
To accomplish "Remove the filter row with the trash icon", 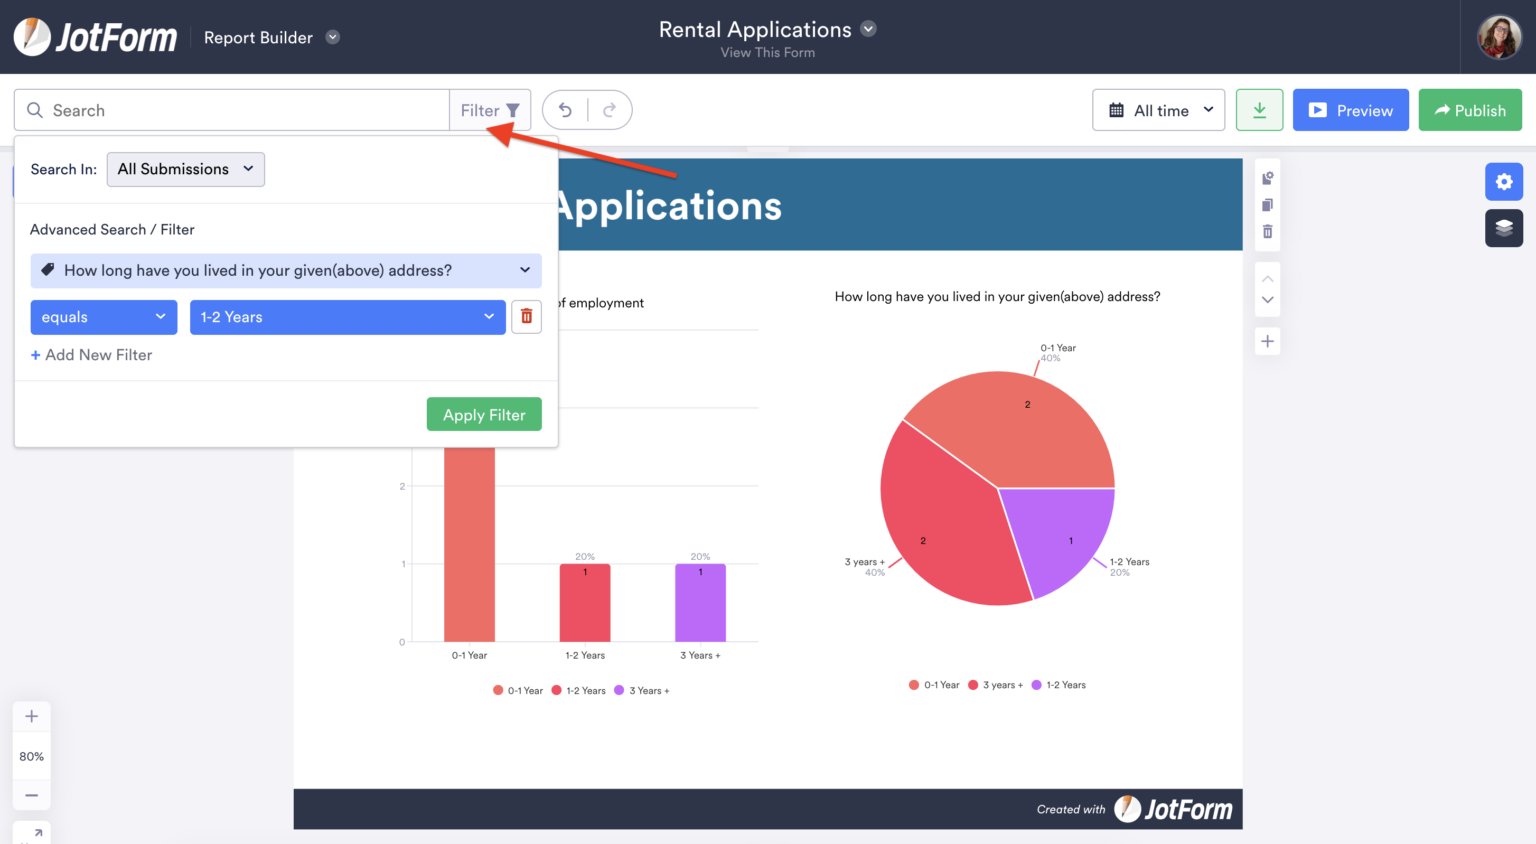I will pos(526,316).
